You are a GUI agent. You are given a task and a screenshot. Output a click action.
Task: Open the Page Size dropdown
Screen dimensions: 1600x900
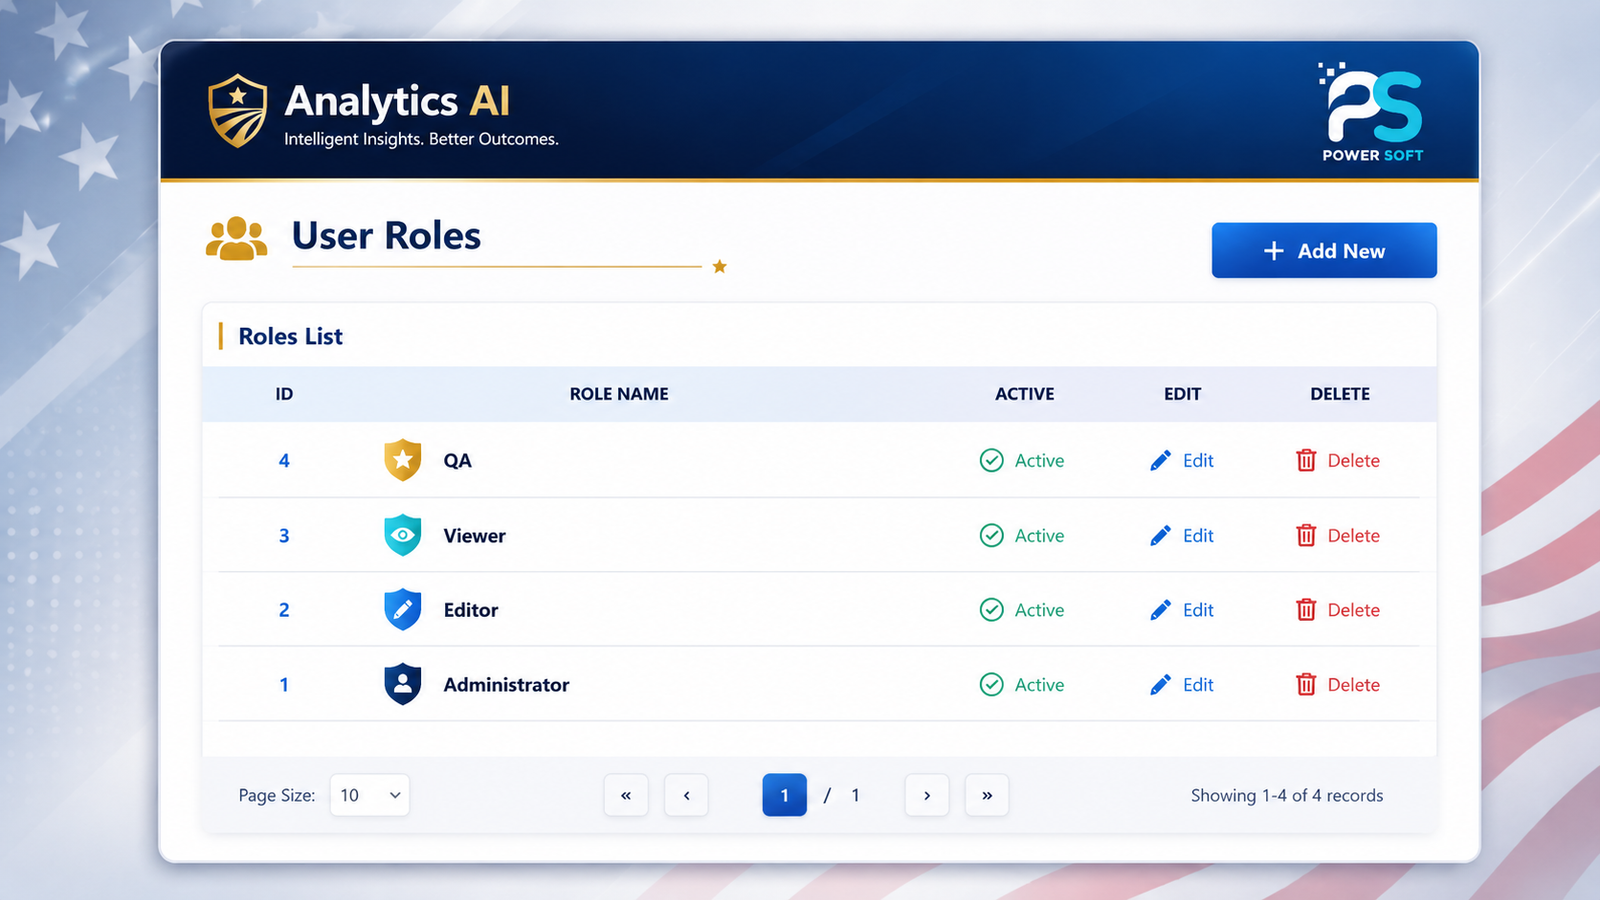(x=369, y=795)
